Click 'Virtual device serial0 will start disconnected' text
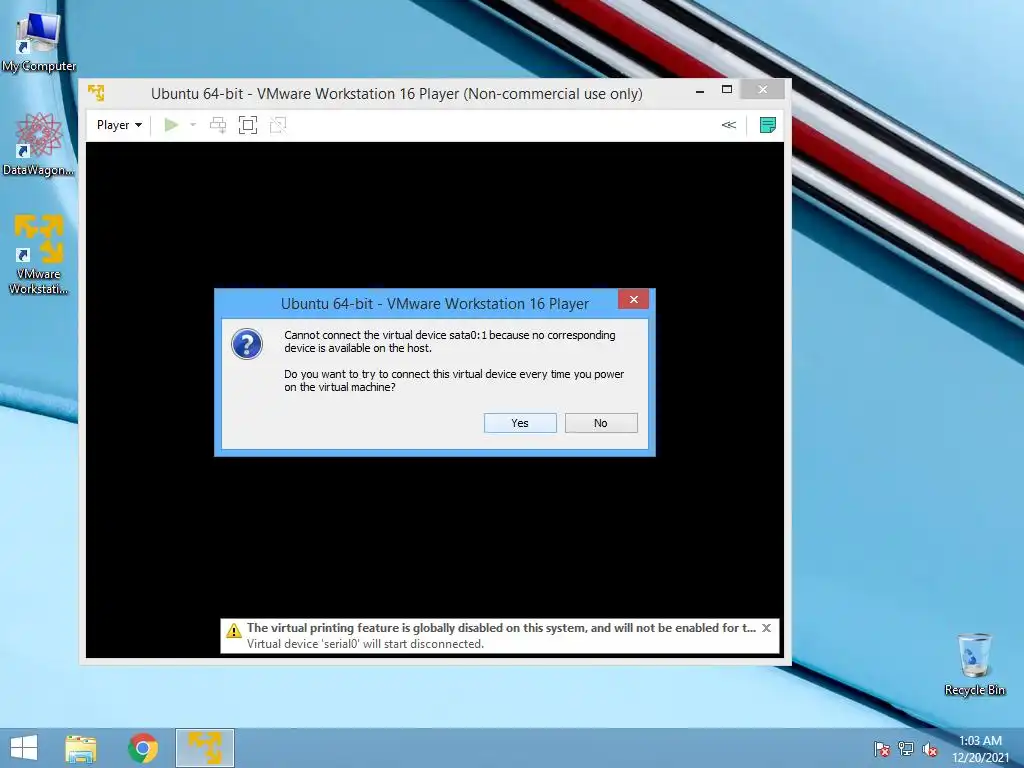1024x768 pixels. click(365, 644)
